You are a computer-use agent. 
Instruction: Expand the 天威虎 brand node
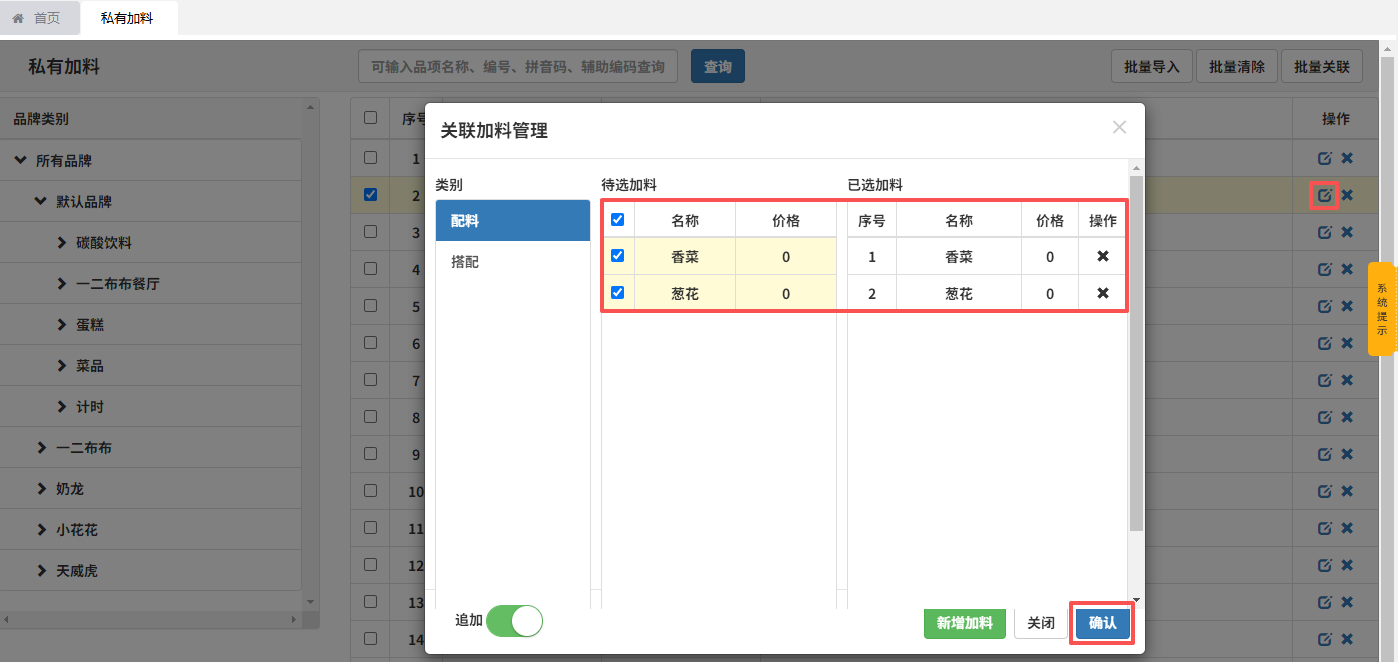click(42, 571)
